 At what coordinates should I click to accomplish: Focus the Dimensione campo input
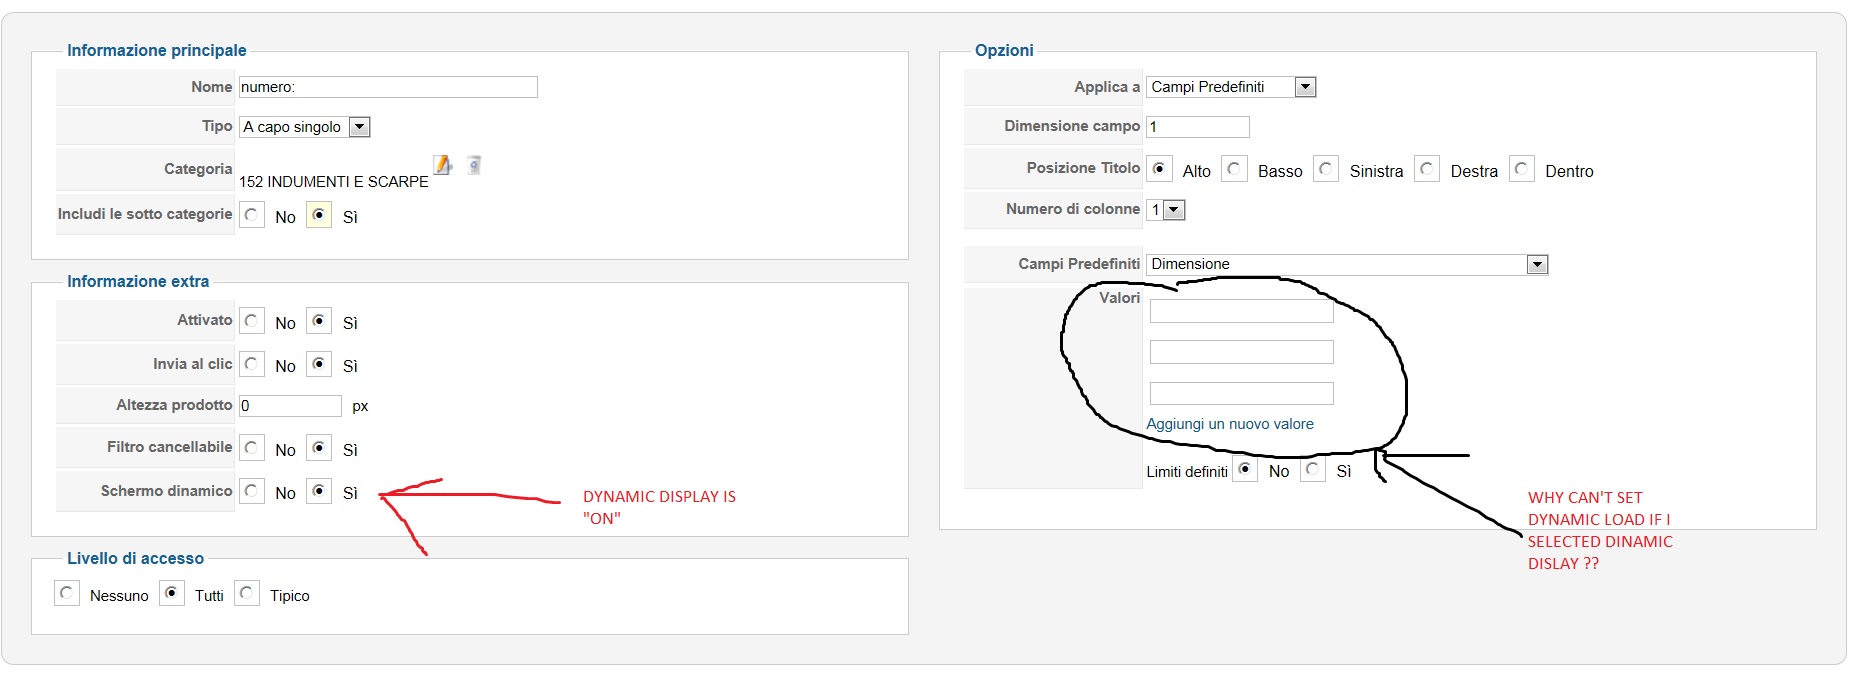point(1198,127)
